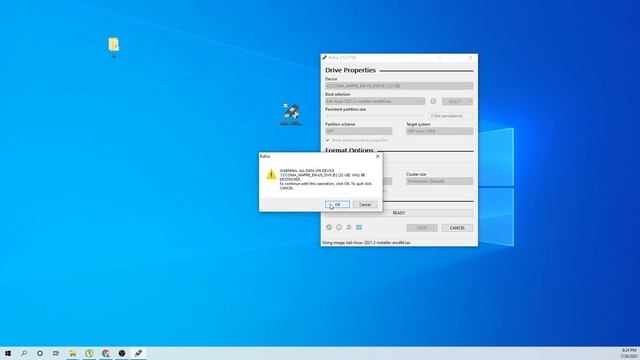Open Task View on taskbar
This screenshot has height=360, width=640.
56,353
